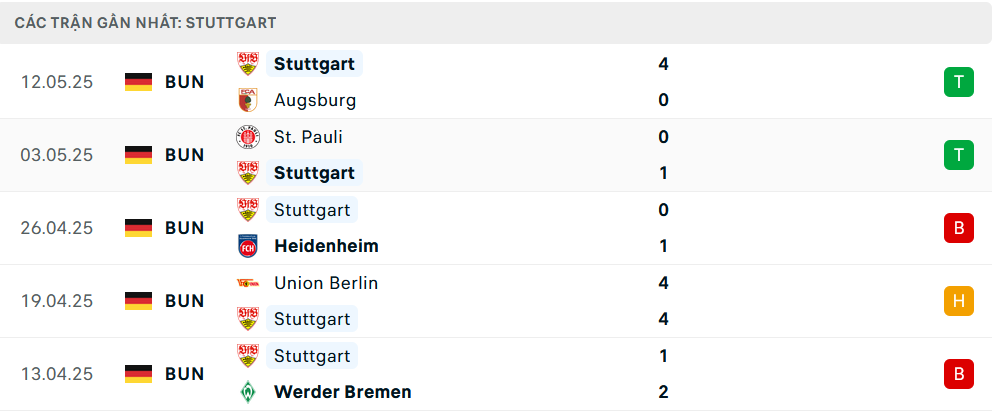Open the Werder Bremen team link

pyautogui.click(x=343, y=392)
